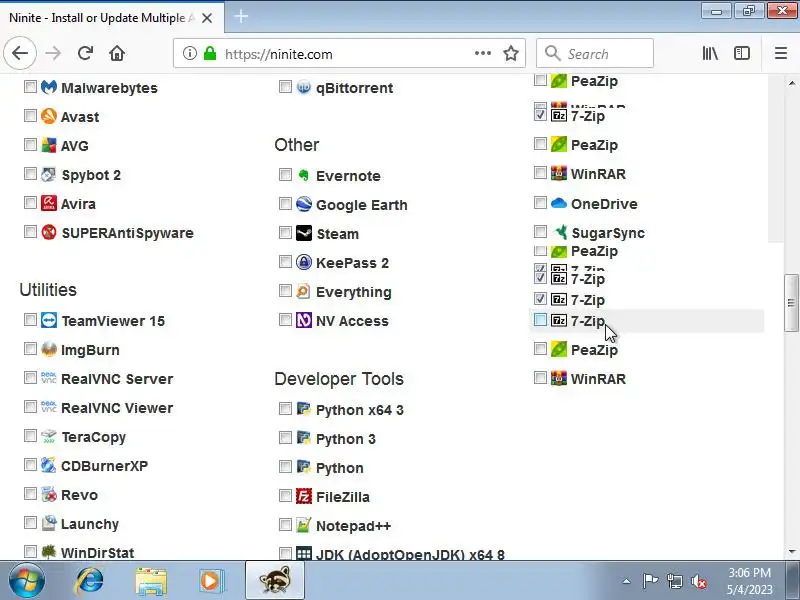Click the Avast orange icon
The width and height of the screenshot is (800, 600).
click(x=48, y=116)
